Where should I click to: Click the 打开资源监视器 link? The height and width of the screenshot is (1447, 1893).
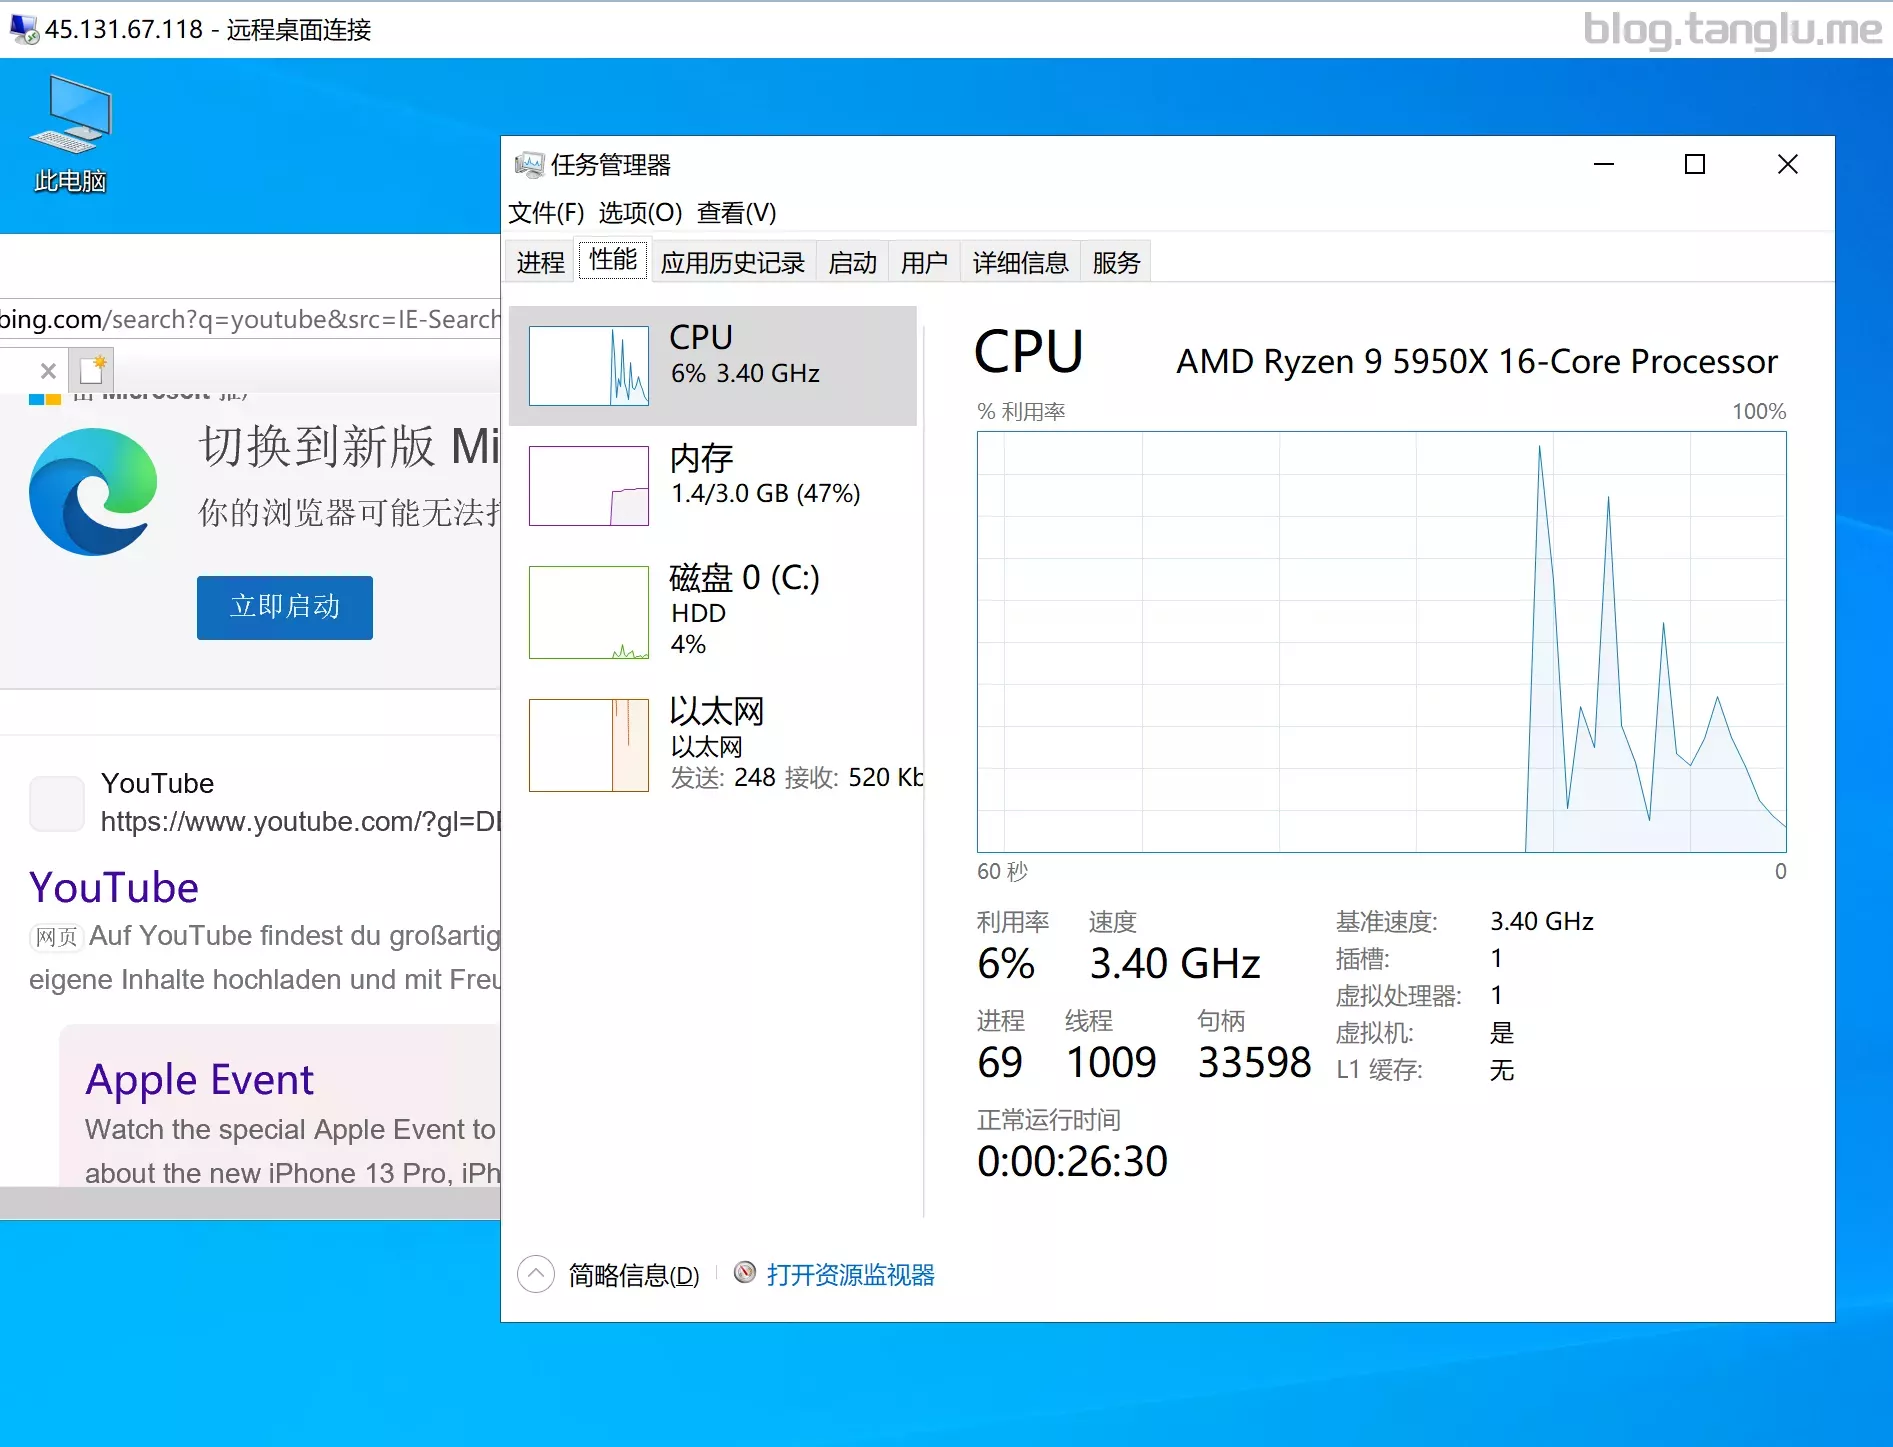pos(850,1275)
